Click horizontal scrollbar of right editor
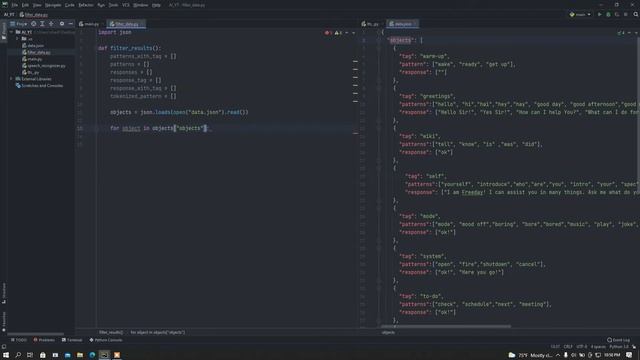Image resolution: width=640 pixels, height=360 pixels. coord(445,327)
